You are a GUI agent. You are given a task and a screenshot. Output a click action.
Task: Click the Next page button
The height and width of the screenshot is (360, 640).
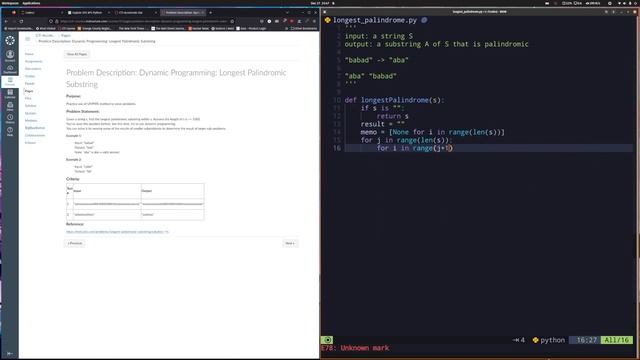pyautogui.click(x=290, y=243)
